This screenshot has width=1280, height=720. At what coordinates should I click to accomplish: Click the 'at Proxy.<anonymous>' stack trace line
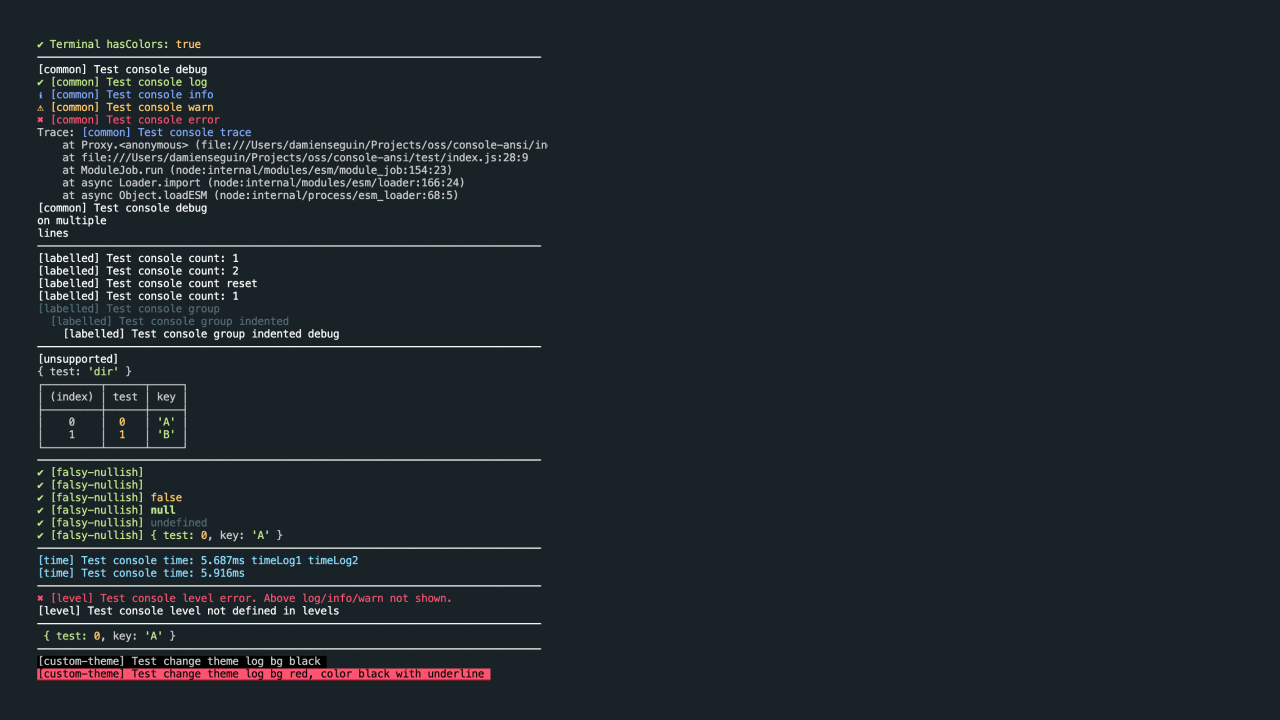305,145
